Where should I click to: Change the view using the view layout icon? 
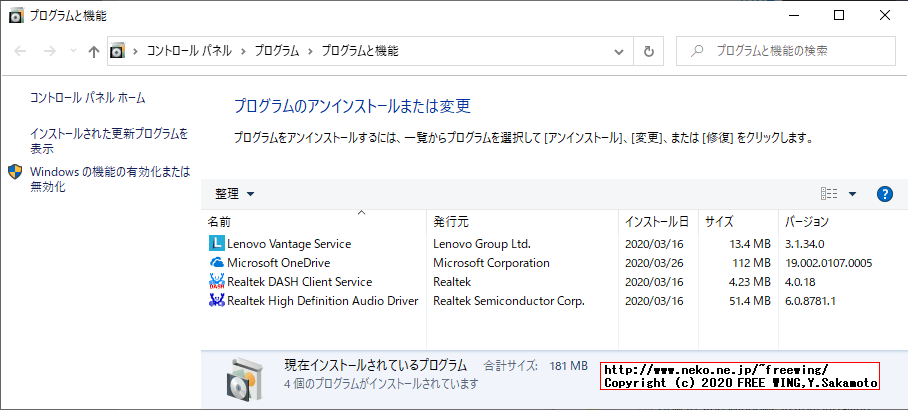click(x=829, y=194)
